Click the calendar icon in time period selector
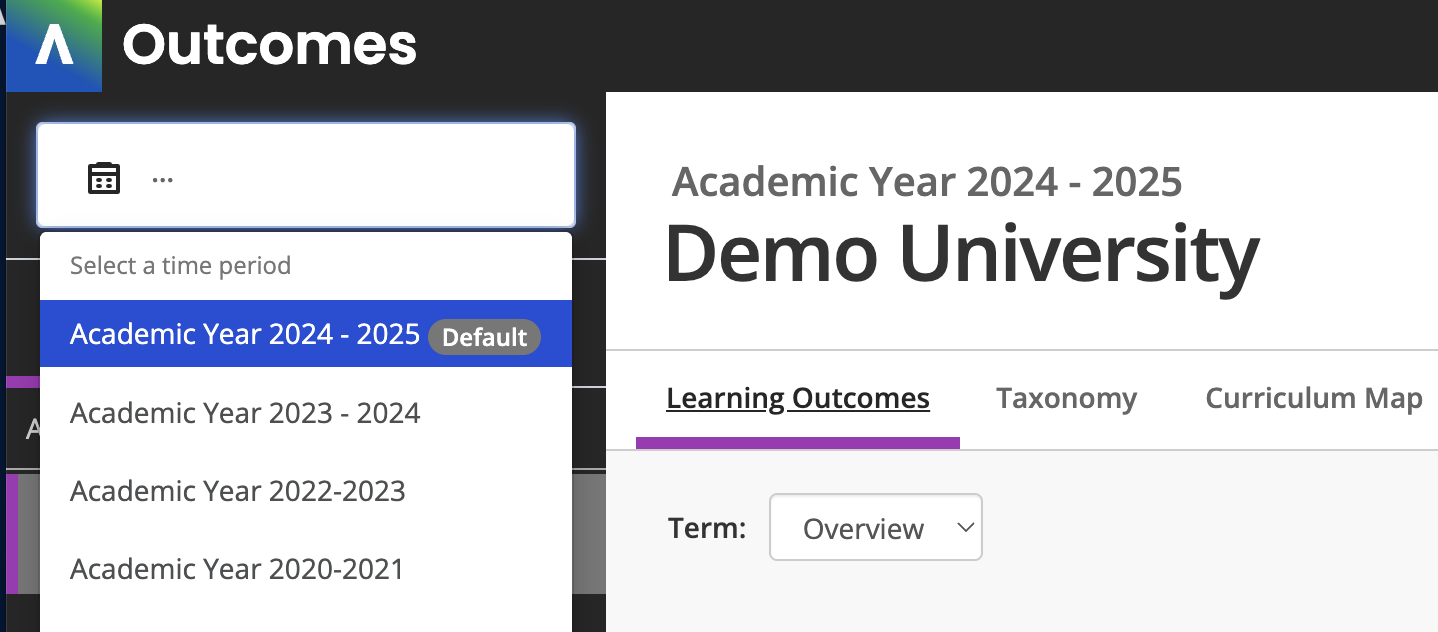Screen dimensions: 1438x632 coord(104,178)
